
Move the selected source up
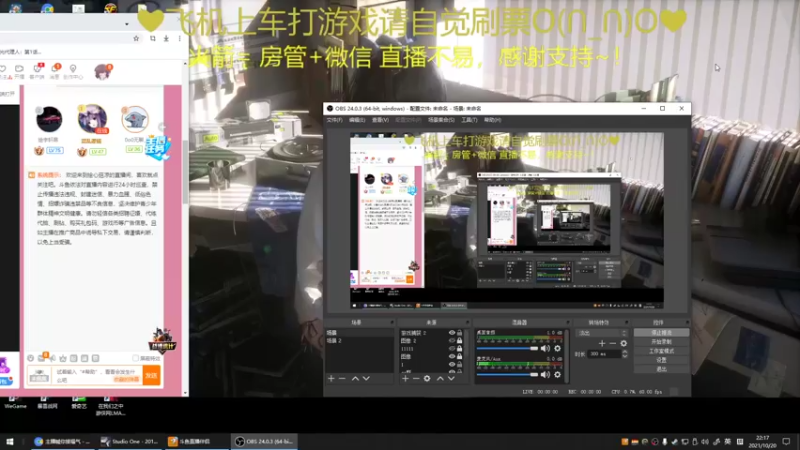[440, 379]
